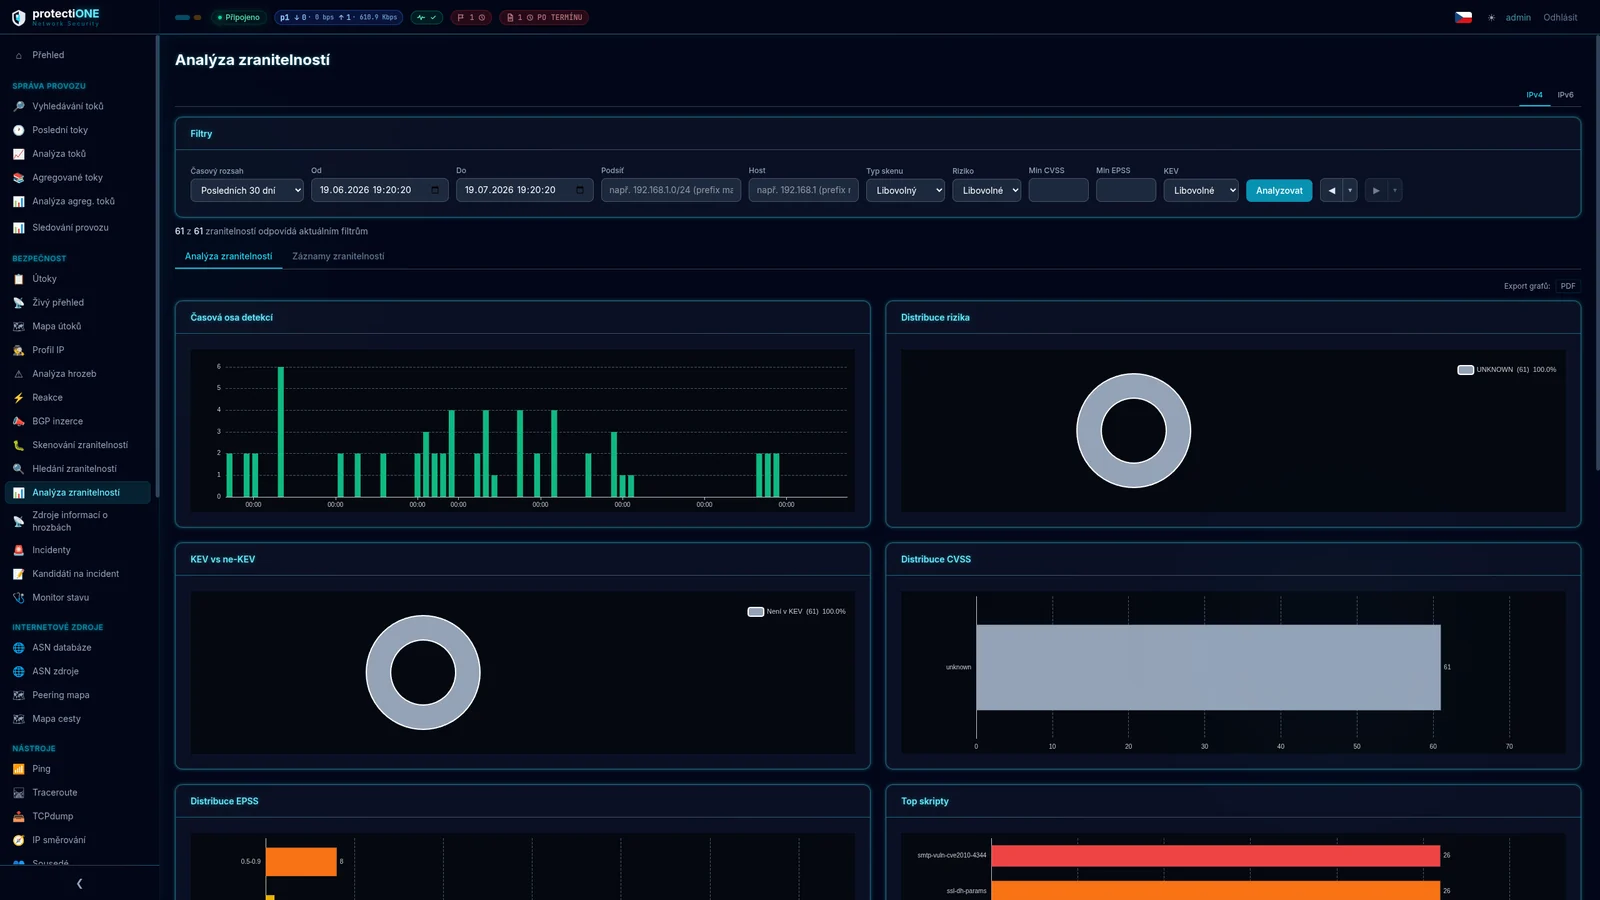Switch to the IPv6 tab
1600x900 pixels.
pyautogui.click(x=1565, y=95)
